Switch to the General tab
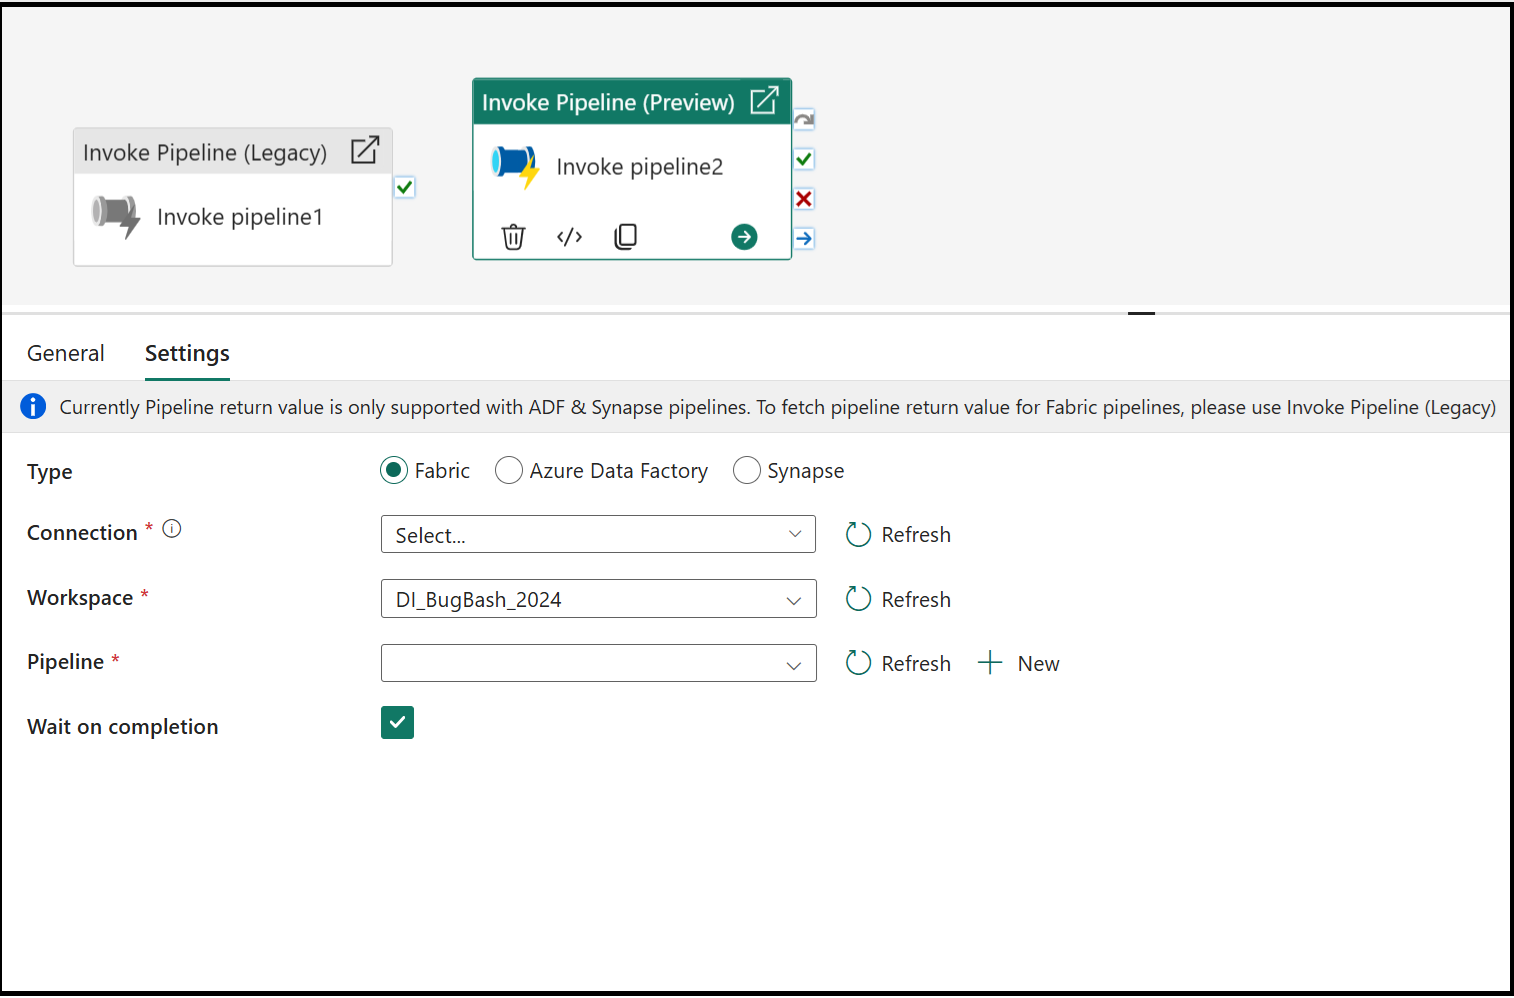Image resolution: width=1514 pixels, height=998 pixels. [x=66, y=353]
